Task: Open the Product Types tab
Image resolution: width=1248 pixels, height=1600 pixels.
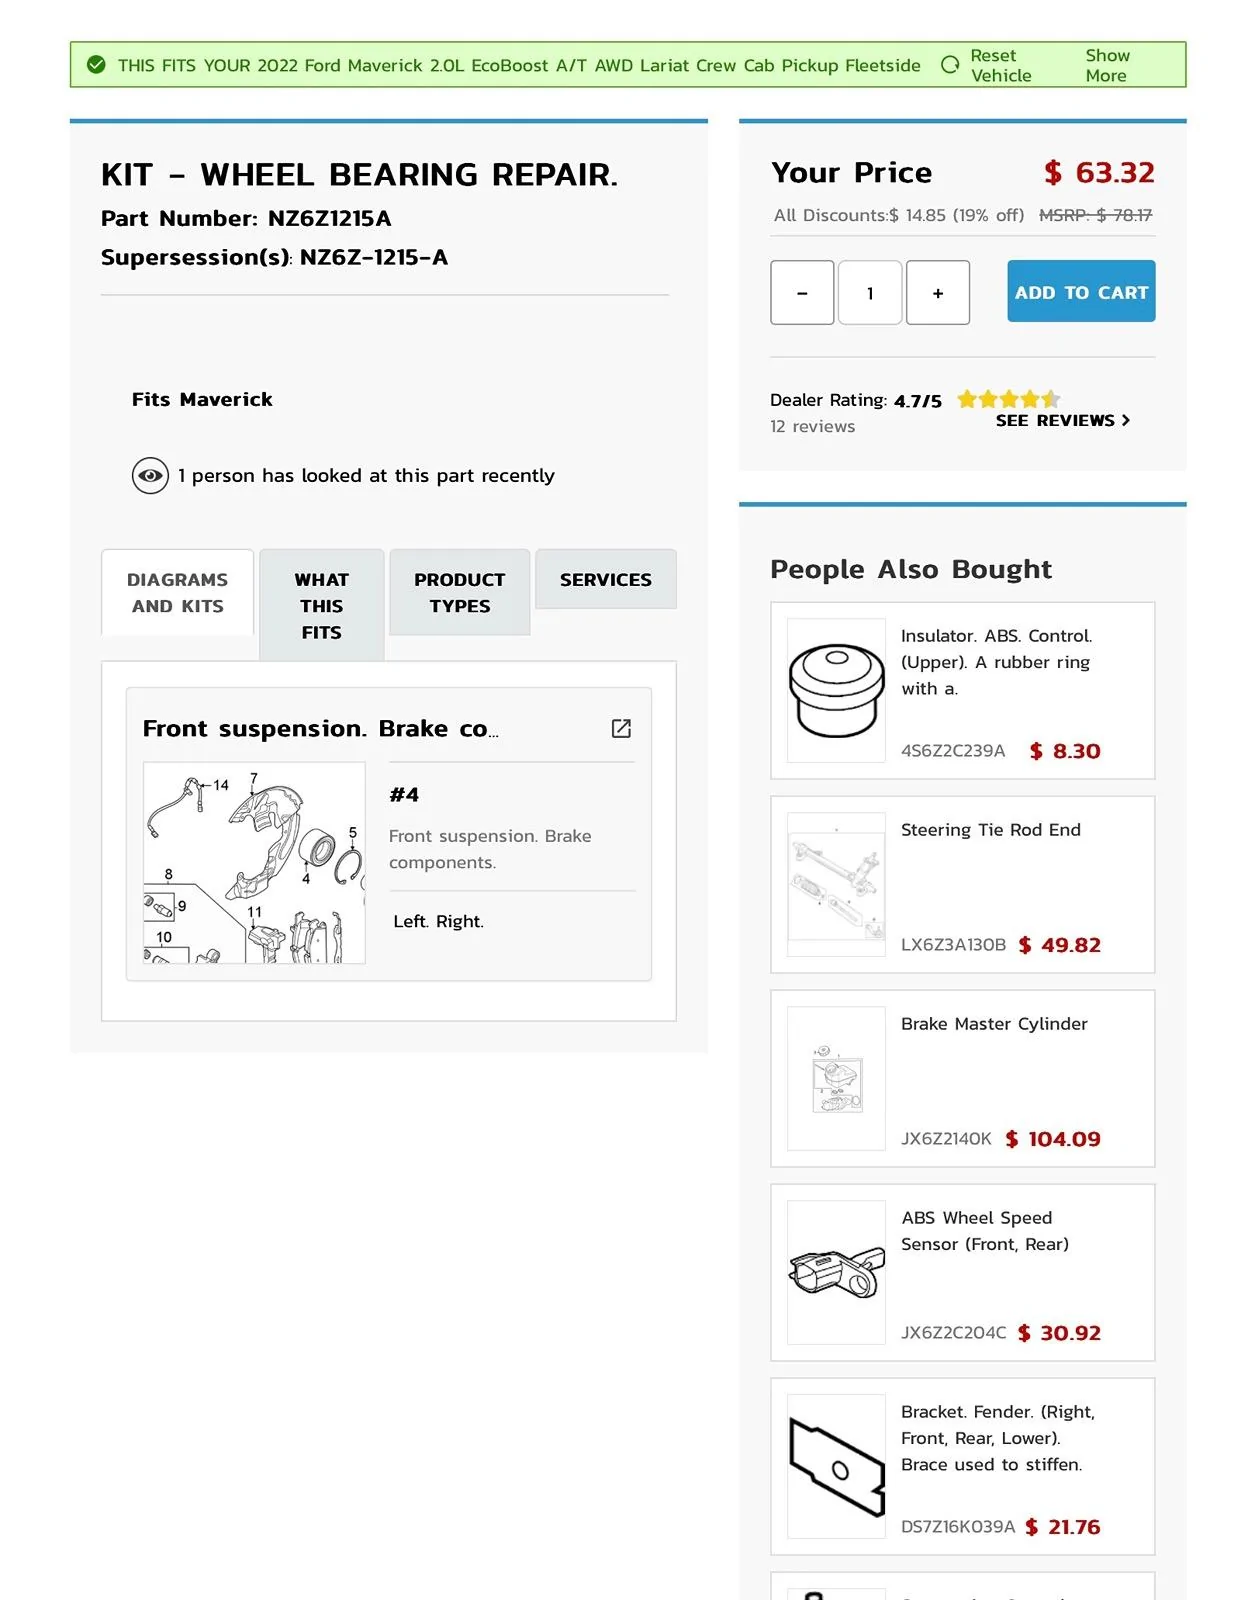Action: [460, 593]
